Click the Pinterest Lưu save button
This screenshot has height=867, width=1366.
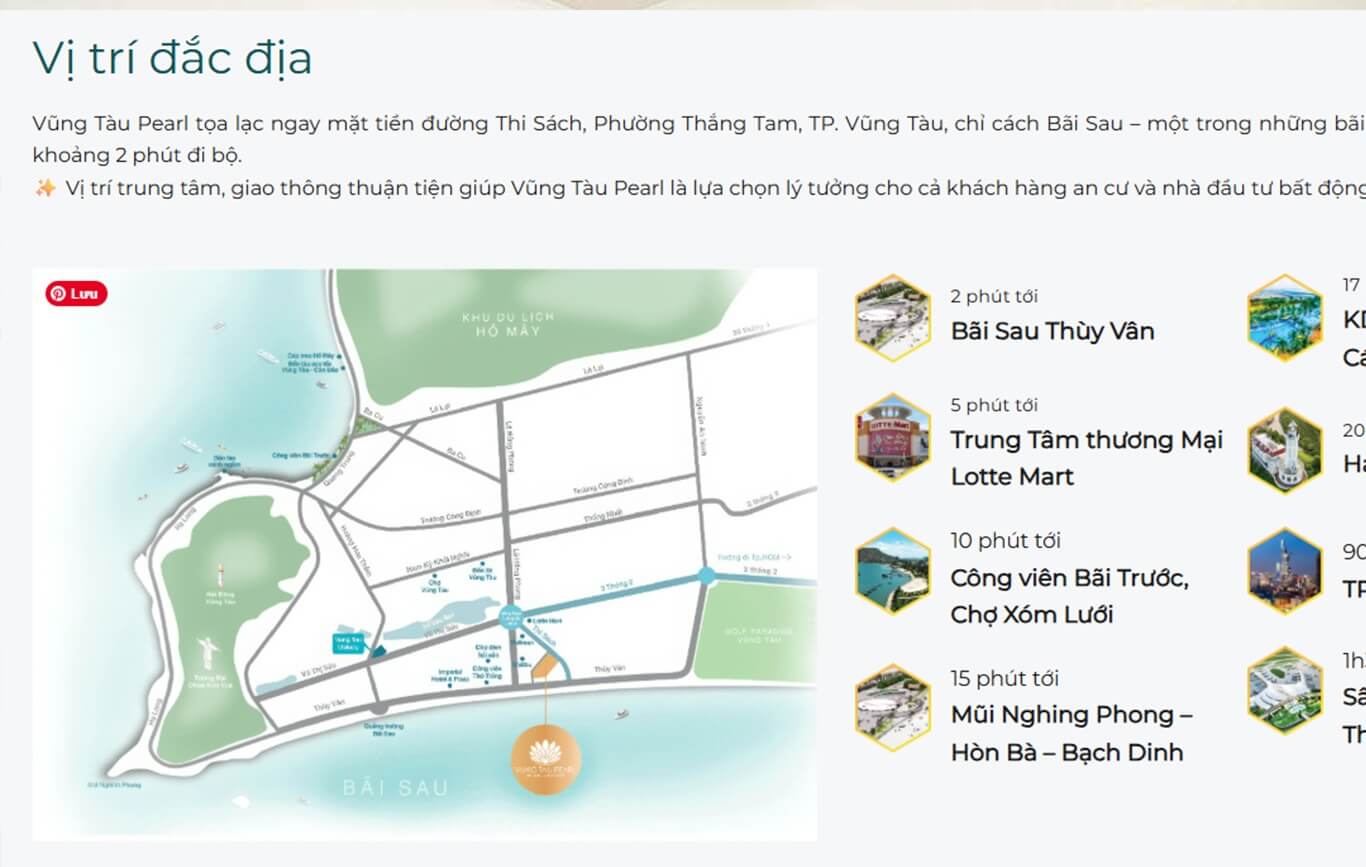point(76,294)
